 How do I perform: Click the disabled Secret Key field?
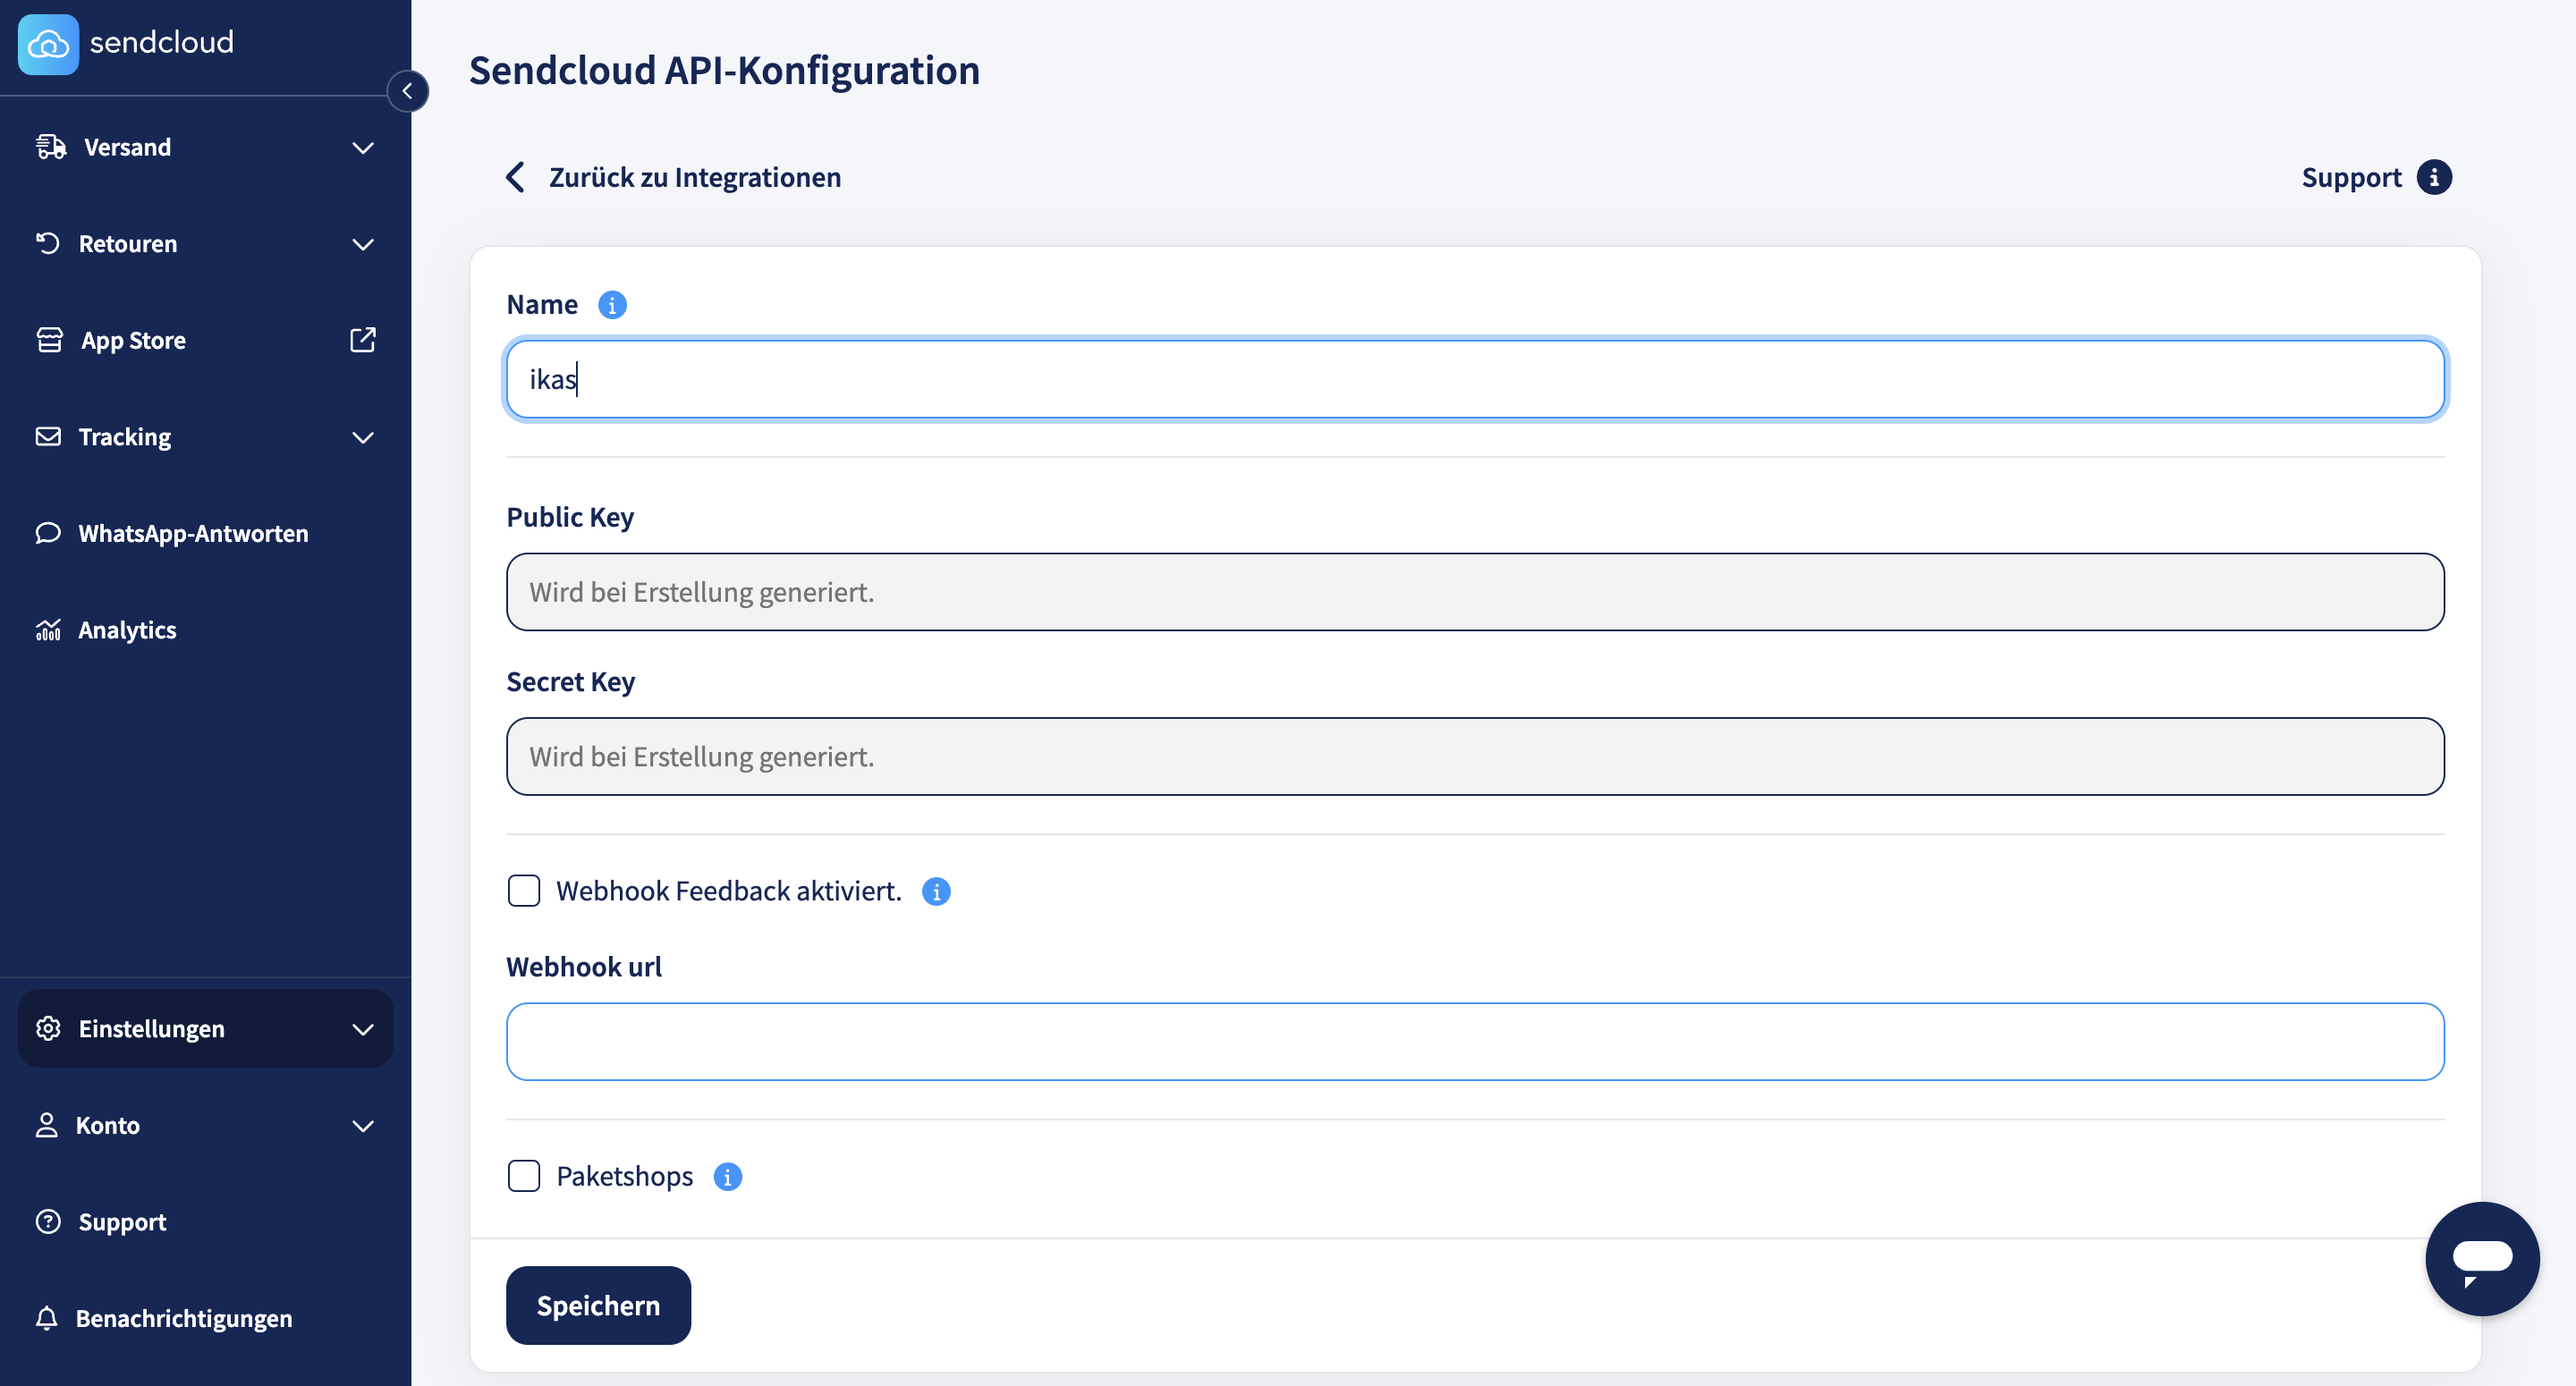tap(1475, 756)
